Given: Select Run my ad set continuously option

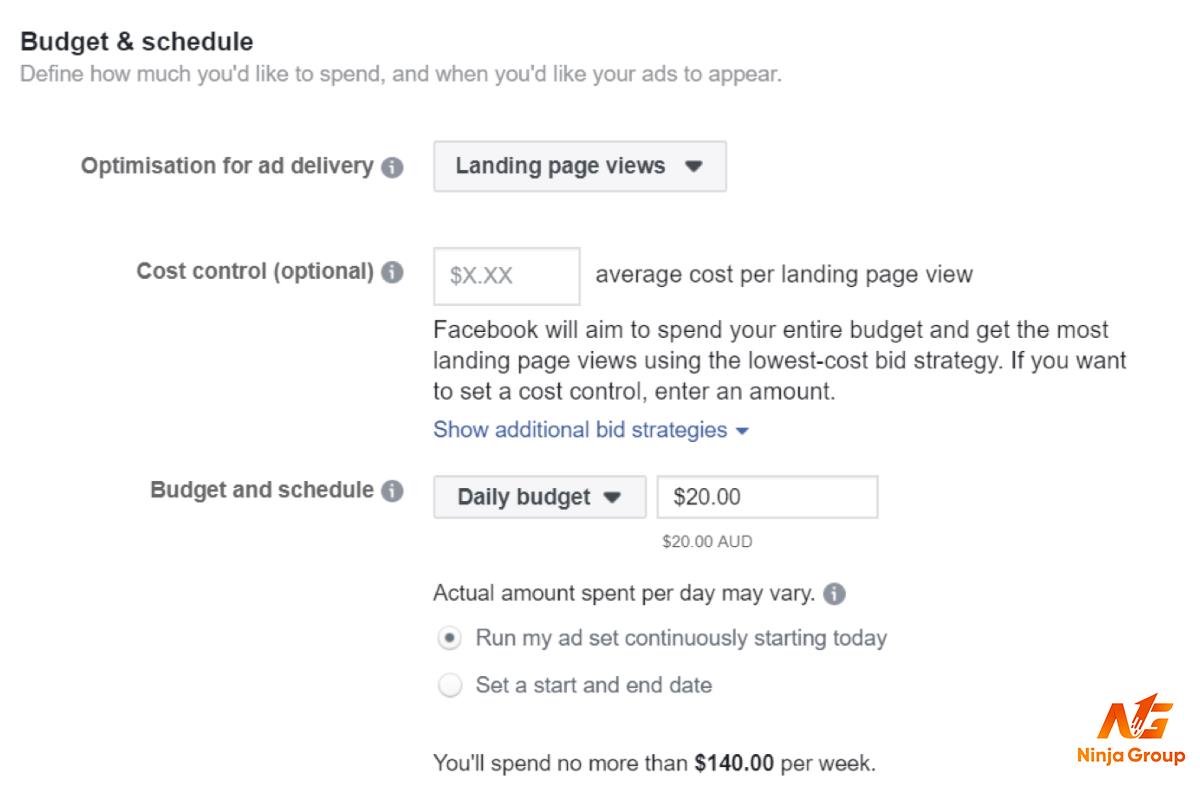Looking at the screenshot, I should point(451,638).
